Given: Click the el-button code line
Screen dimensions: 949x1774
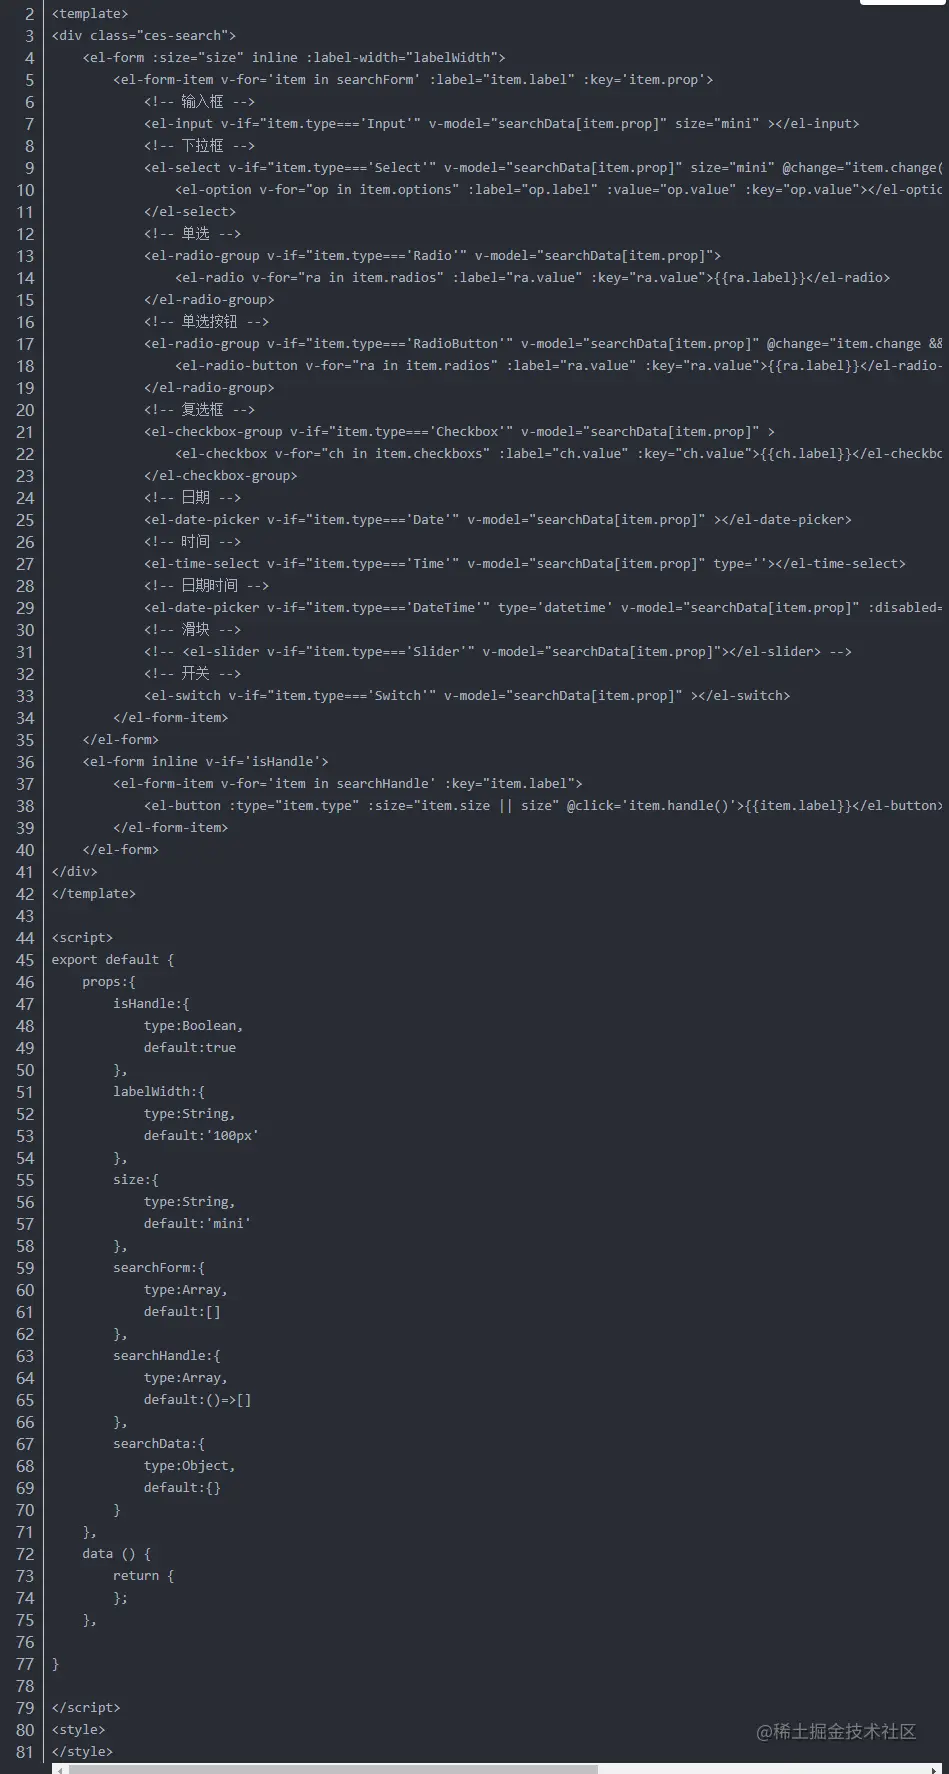Looking at the screenshot, I should tap(543, 806).
